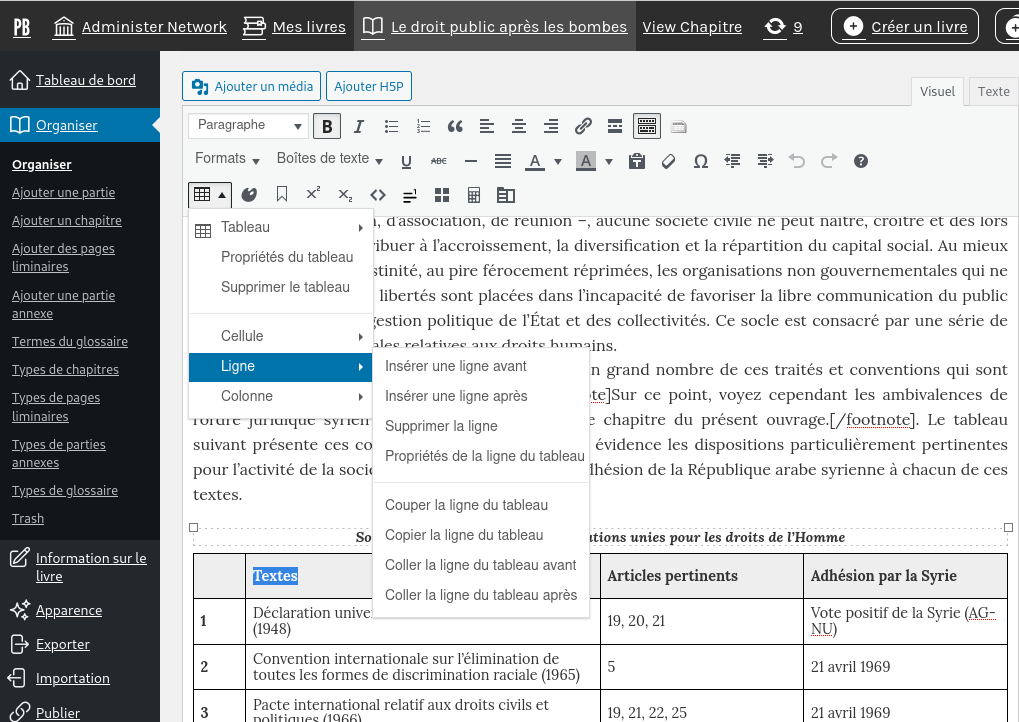Viewport: 1019px width, 722px height.
Task: Toggle italic formatting
Action: tap(359, 126)
